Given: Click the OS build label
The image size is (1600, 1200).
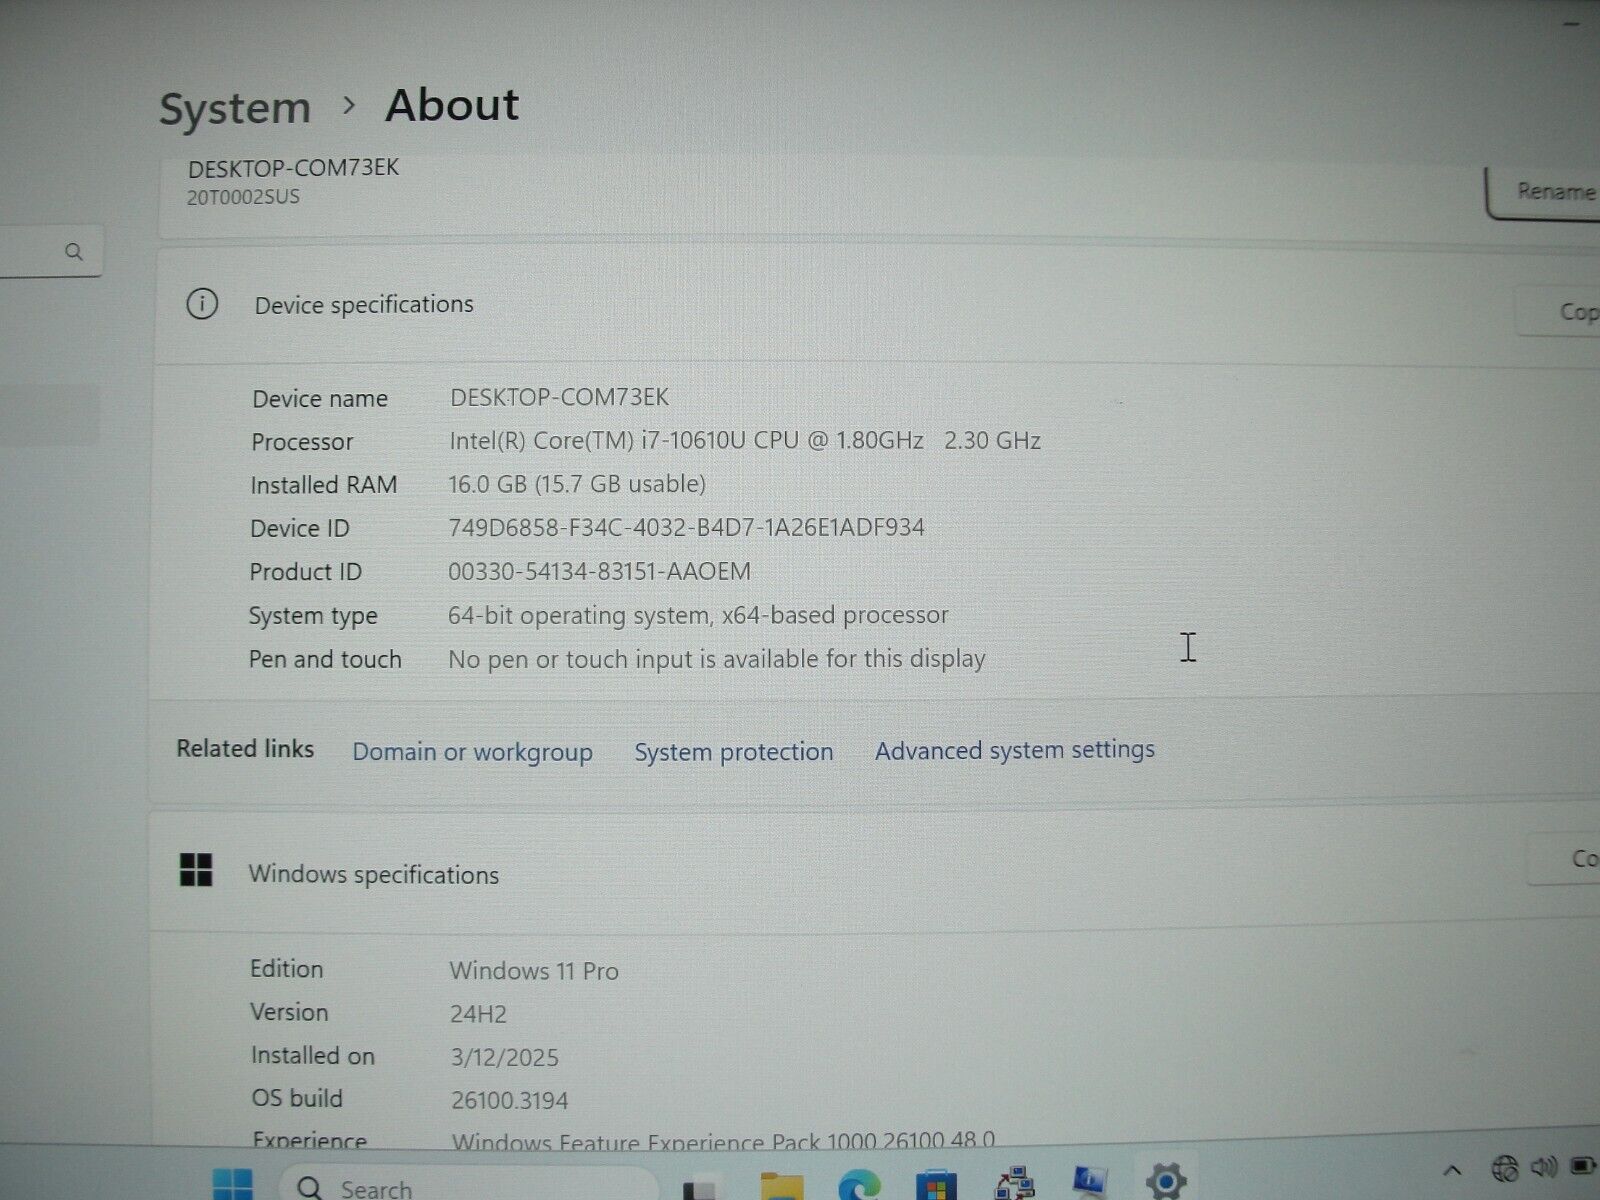Looking at the screenshot, I should point(296,1099).
